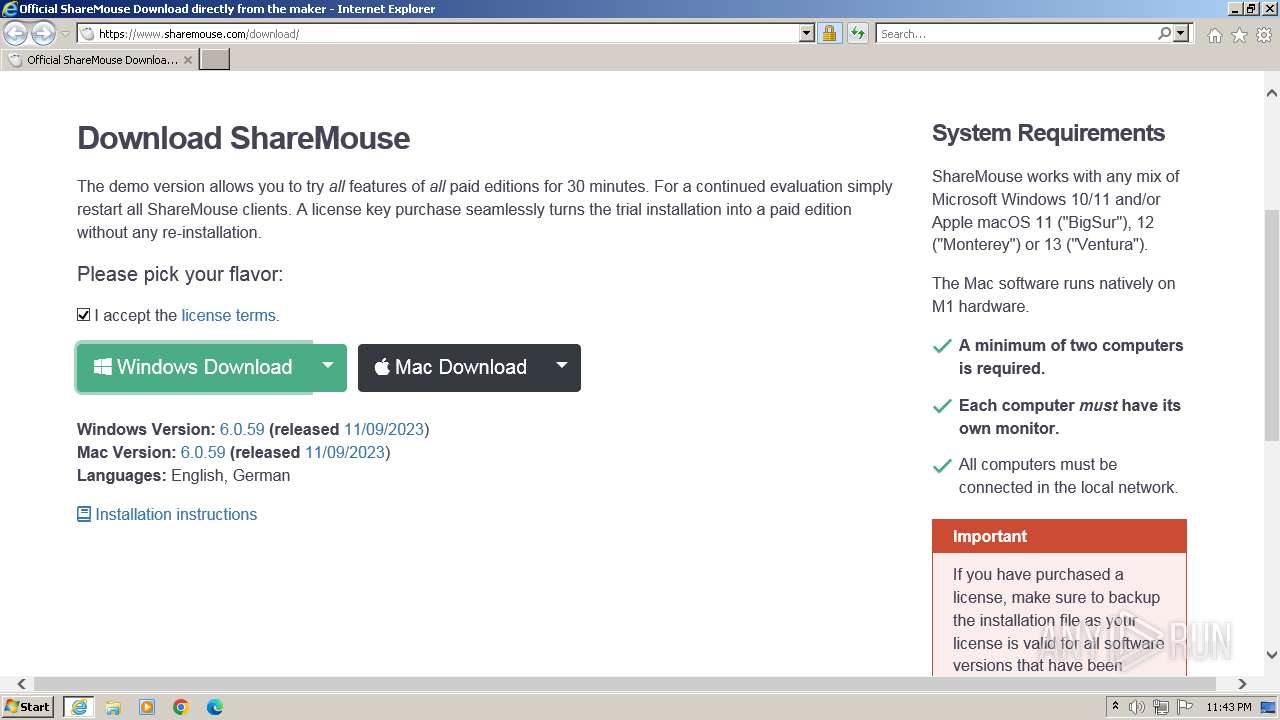Click the security lock icon
The width and height of the screenshot is (1280, 720).
(829, 33)
